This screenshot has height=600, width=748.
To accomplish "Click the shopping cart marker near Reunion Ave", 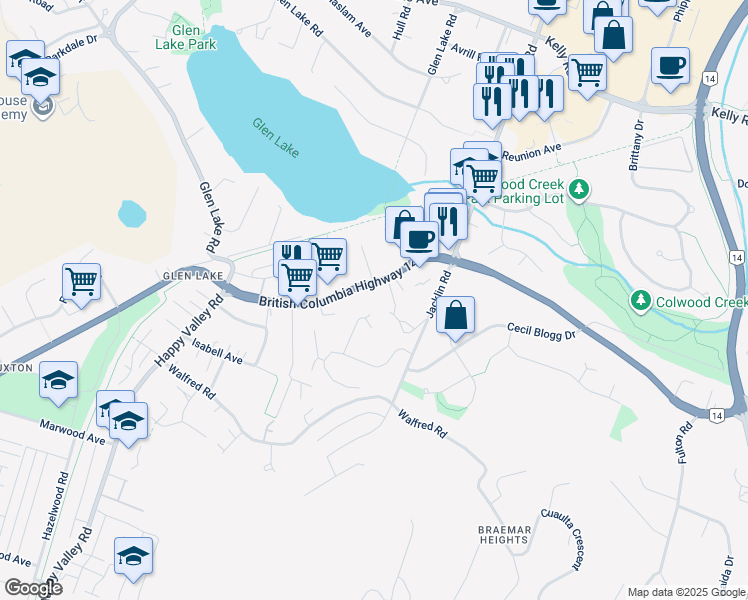I will tap(482, 179).
